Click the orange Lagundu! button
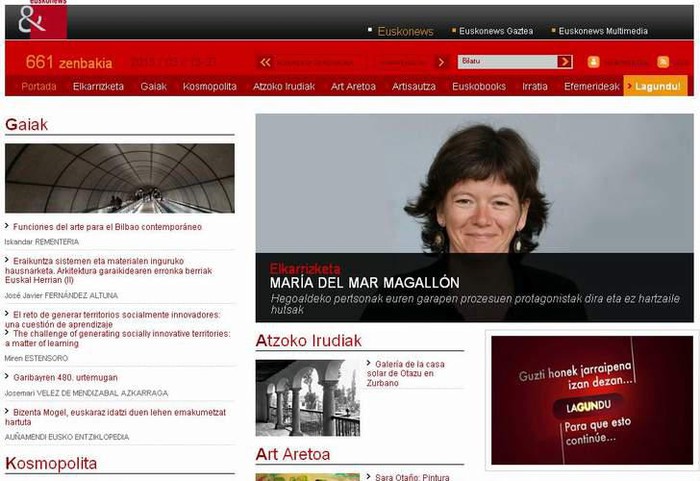700x481 pixels. [x=655, y=86]
